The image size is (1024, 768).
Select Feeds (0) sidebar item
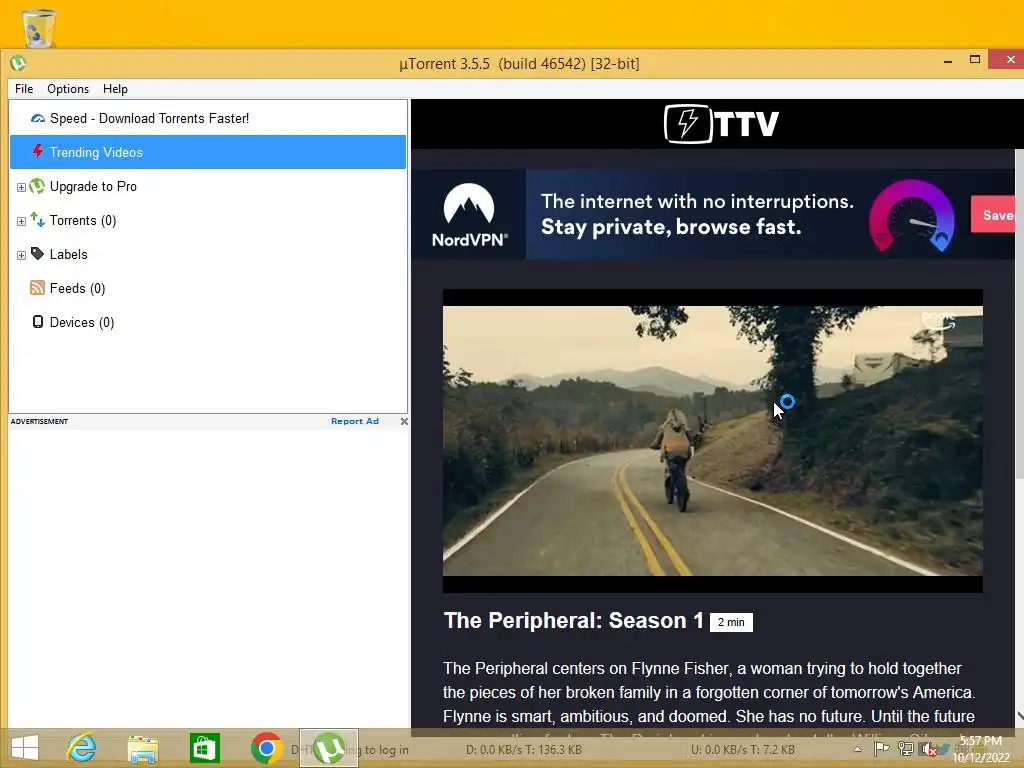[x=208, y=288]
